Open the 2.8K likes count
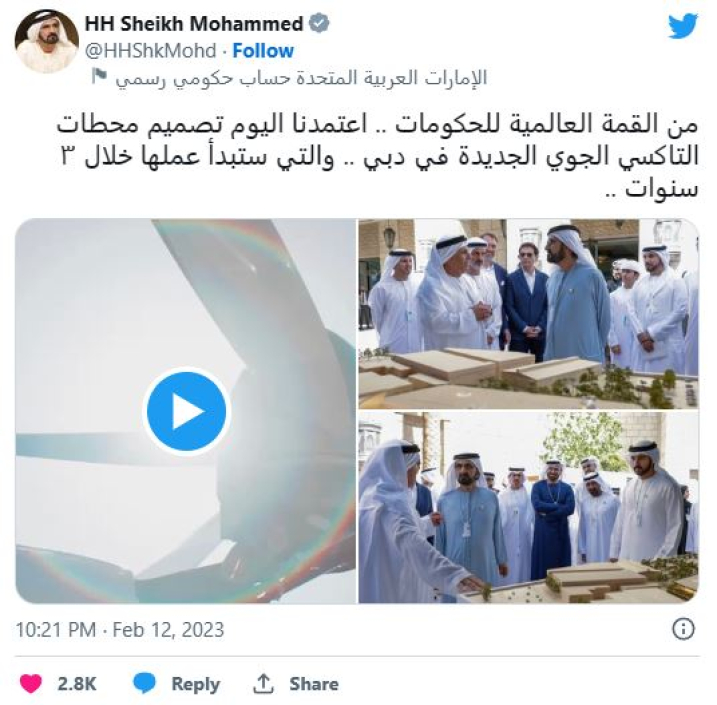The height and width of the screenshot is (705, 717). pyautogui.click(x=77, y=684)
